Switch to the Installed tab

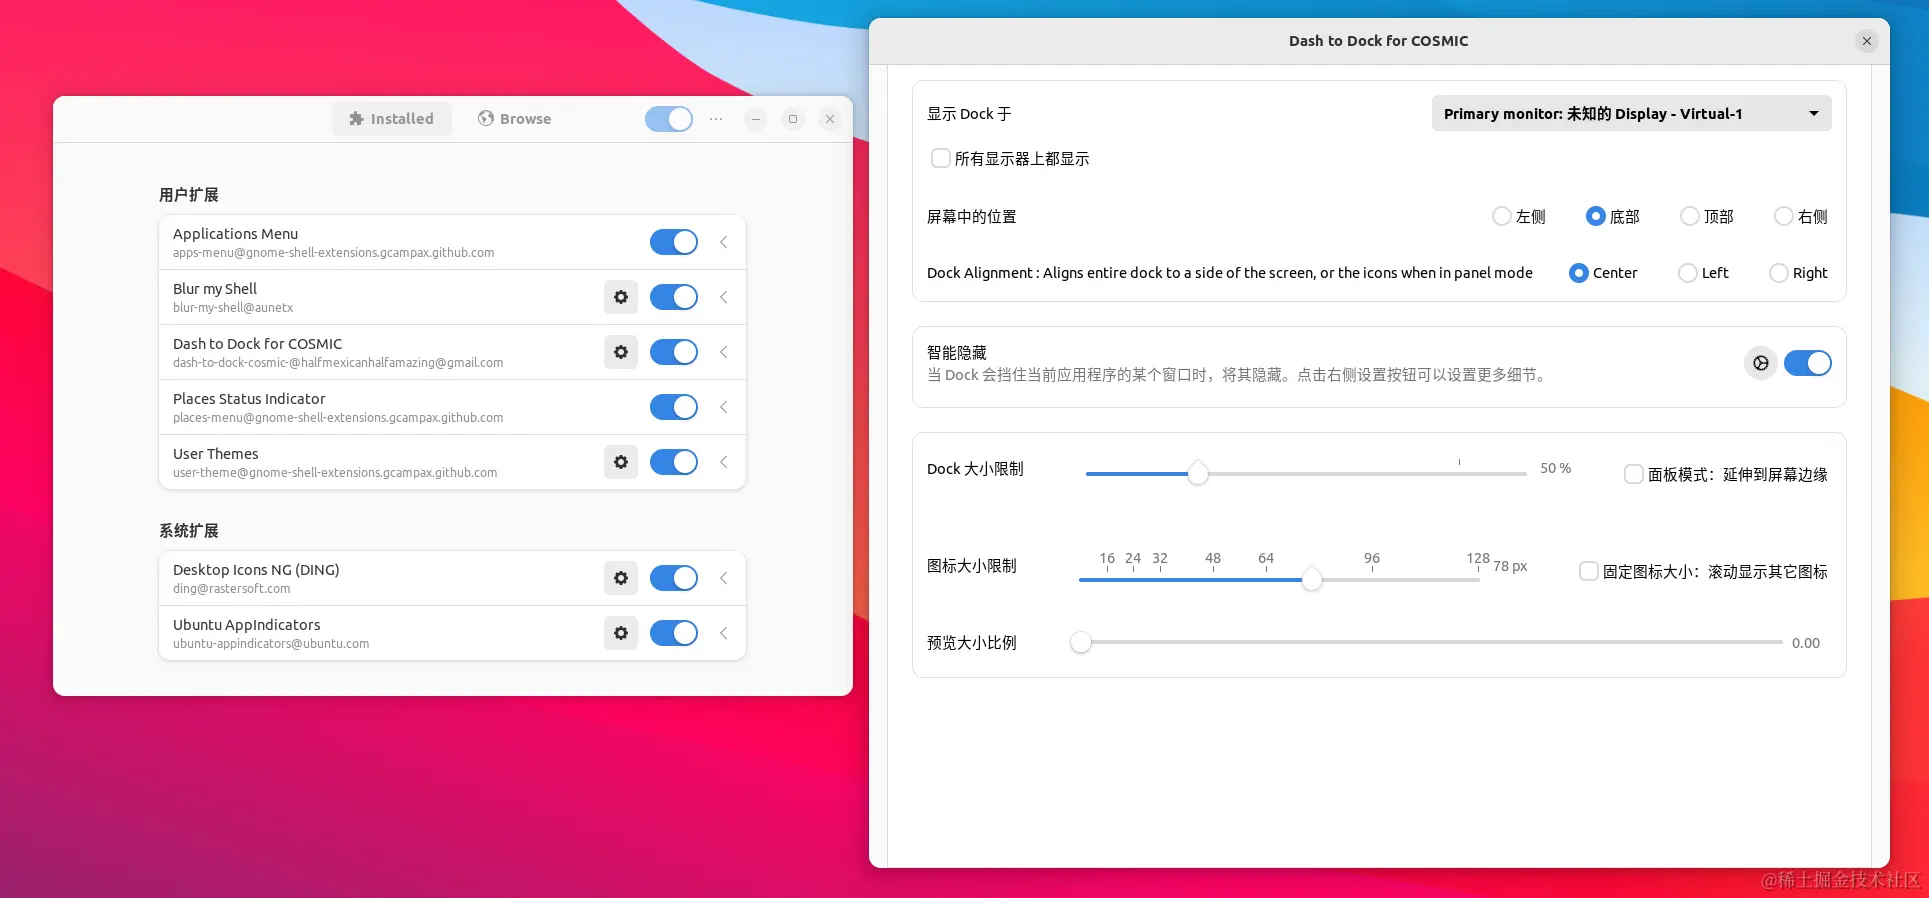pos(392,119)
